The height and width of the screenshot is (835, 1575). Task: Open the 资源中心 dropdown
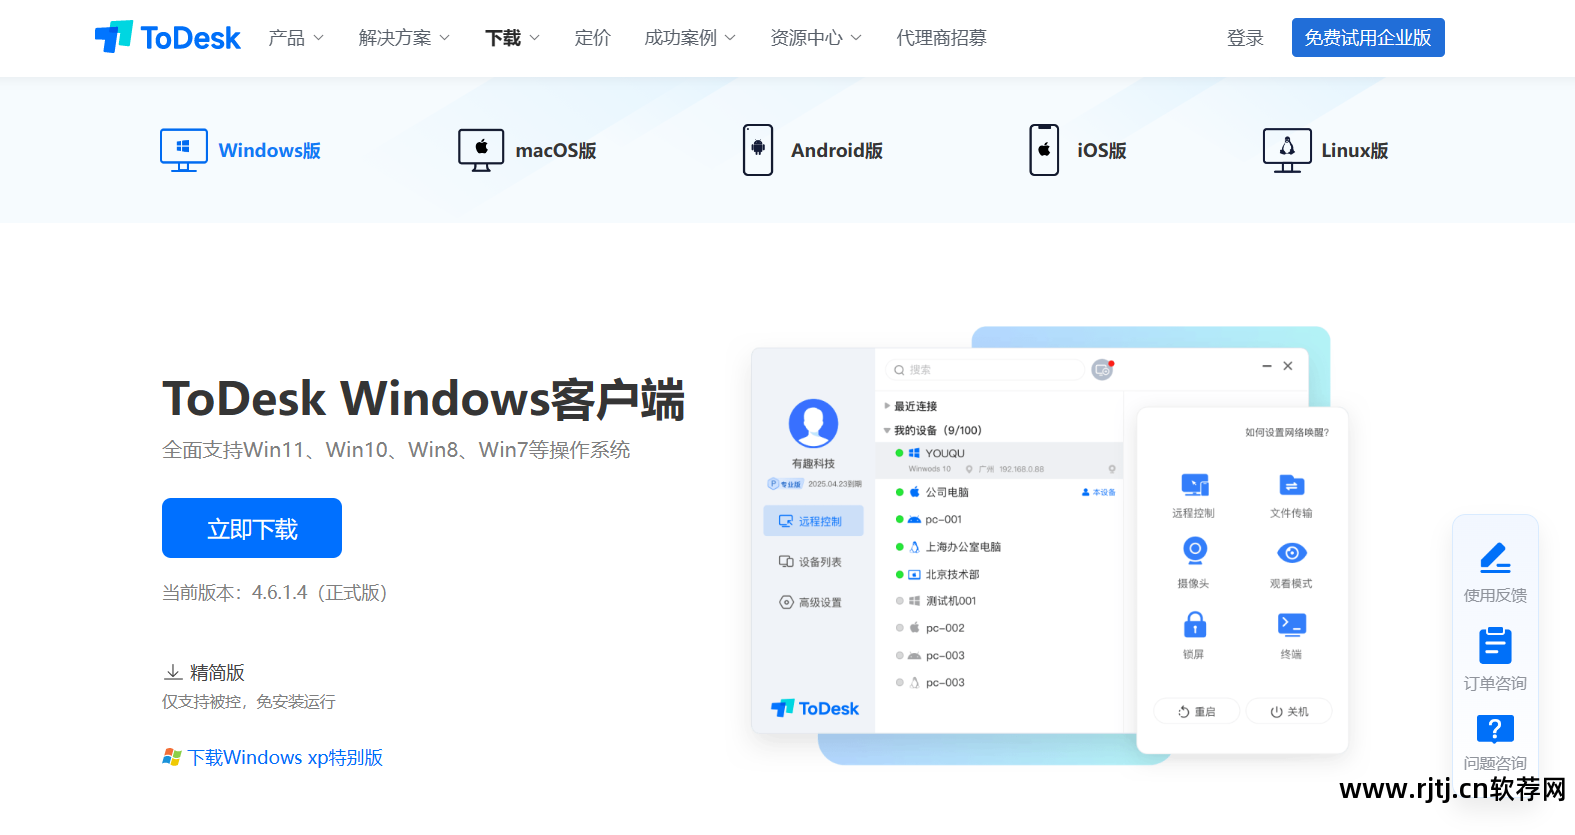[816, 38]
